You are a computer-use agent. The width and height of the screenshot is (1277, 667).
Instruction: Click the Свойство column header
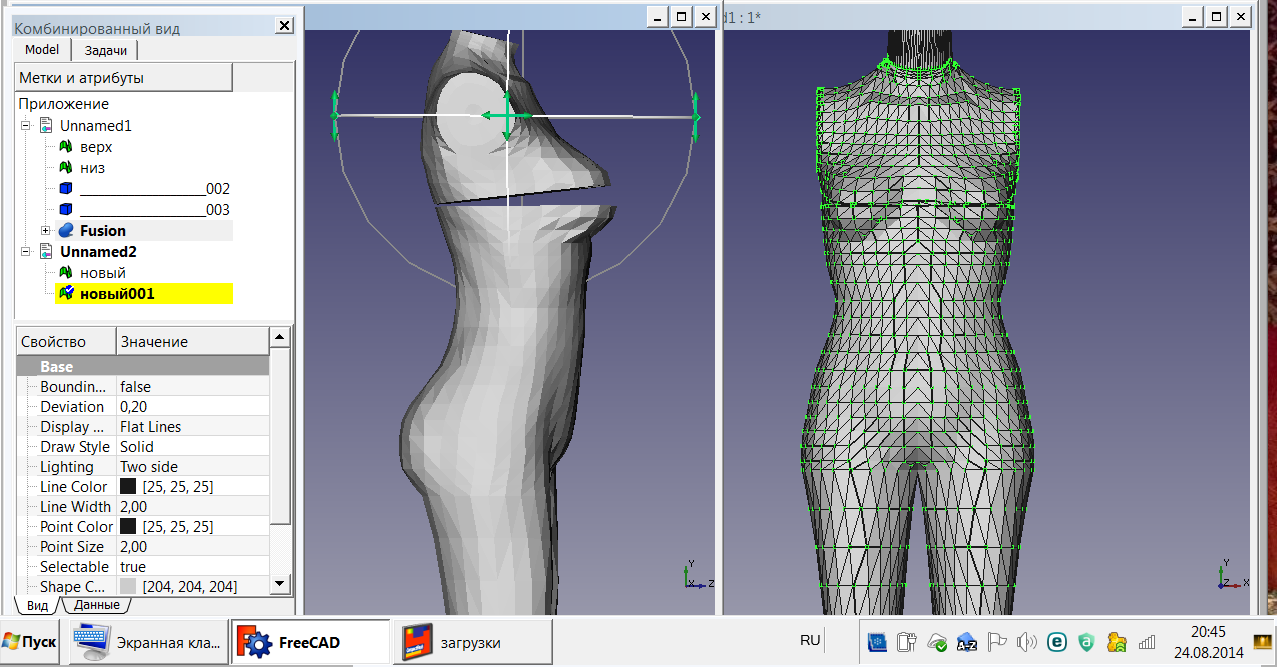[x=66, y=341]
